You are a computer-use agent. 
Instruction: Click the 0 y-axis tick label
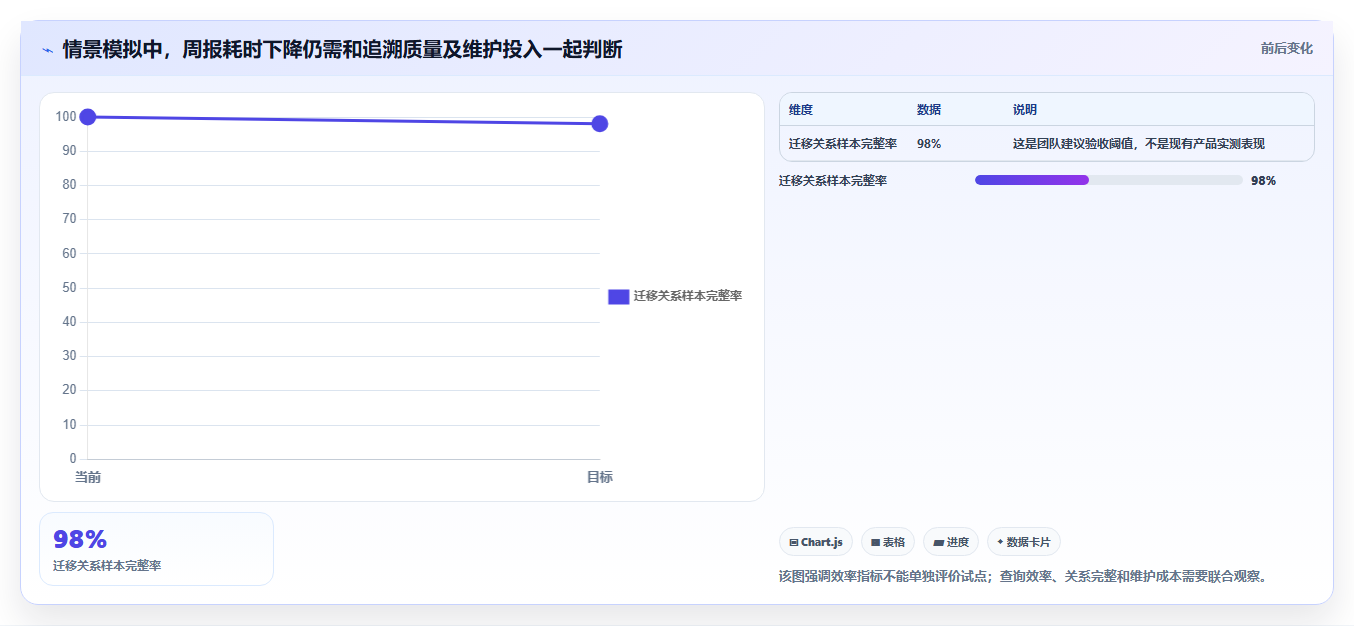tap(73, 459)
